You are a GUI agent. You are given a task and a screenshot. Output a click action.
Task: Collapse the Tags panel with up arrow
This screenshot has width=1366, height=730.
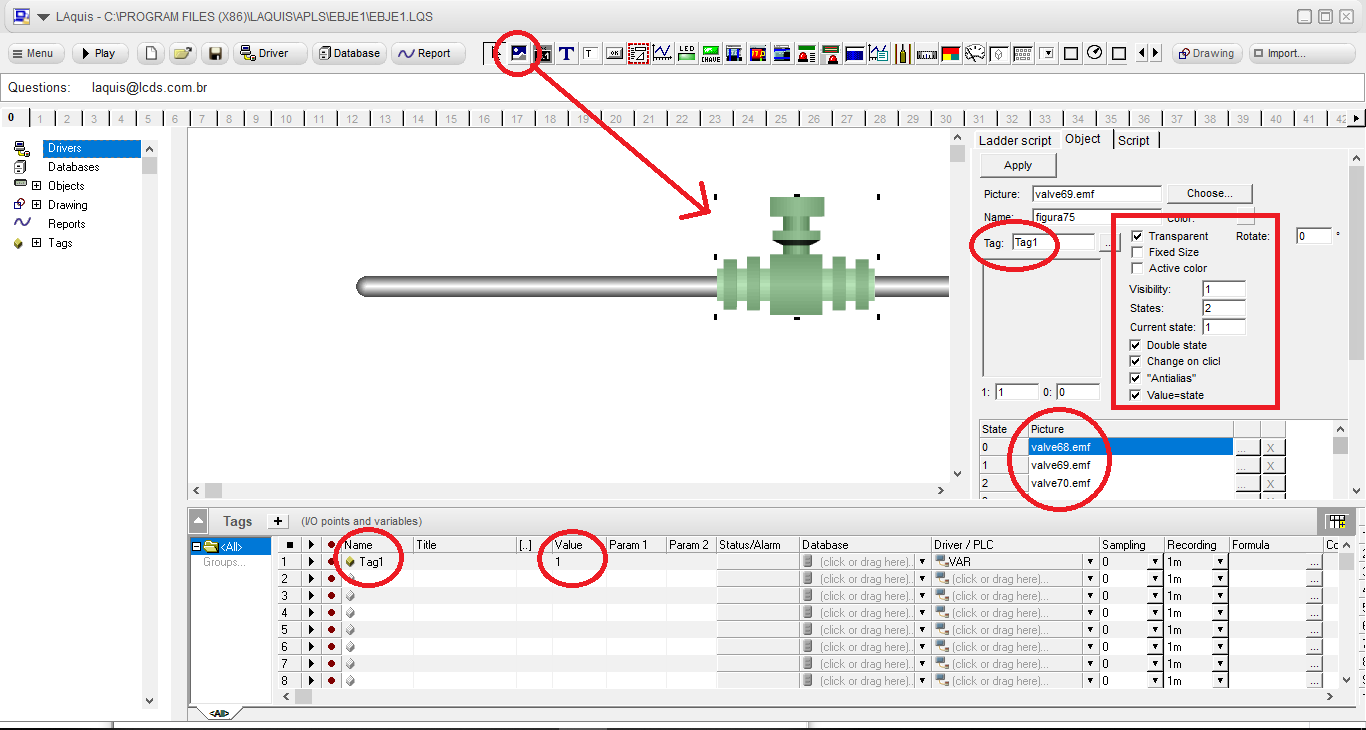200,521
